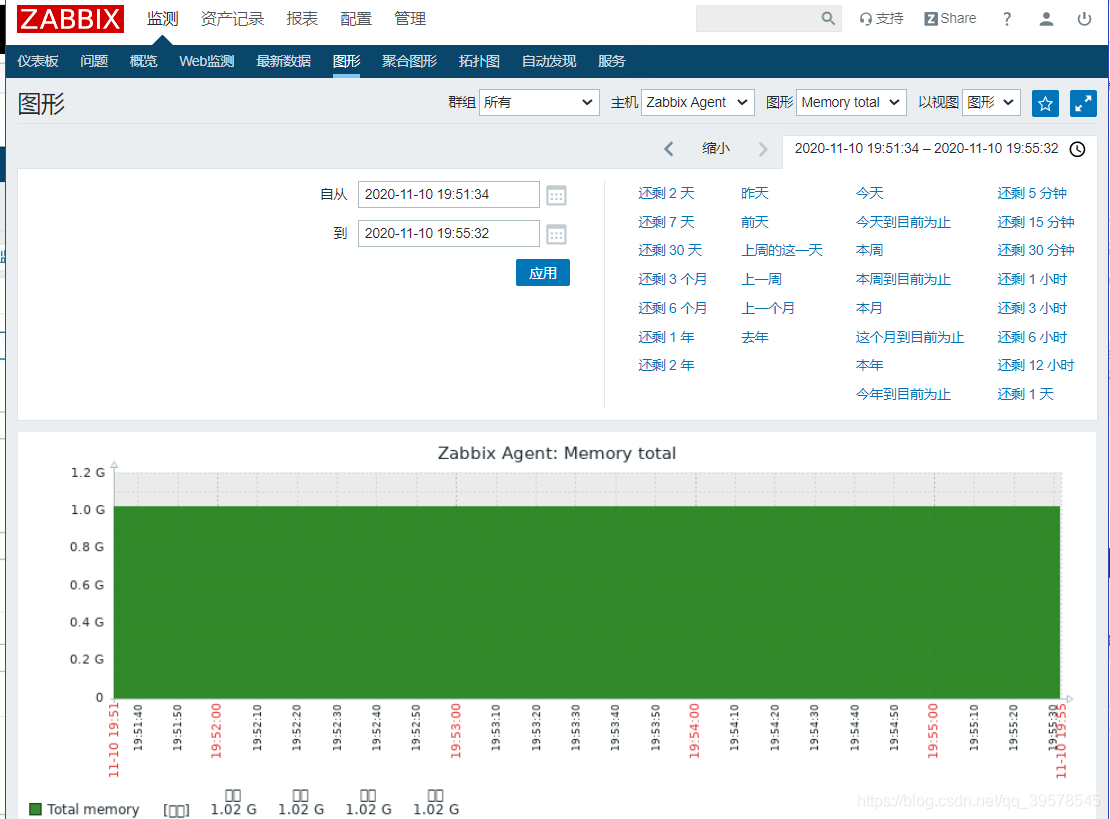Screen dimensions: 1110x819
Task: Select the 还剩 12 小时 range
Action: [1036, 365]
